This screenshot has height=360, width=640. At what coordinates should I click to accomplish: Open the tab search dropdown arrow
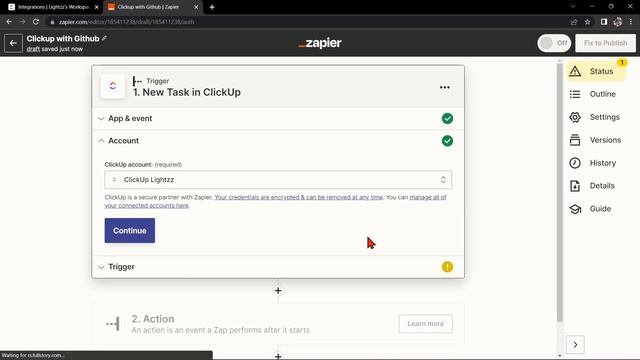573,7
